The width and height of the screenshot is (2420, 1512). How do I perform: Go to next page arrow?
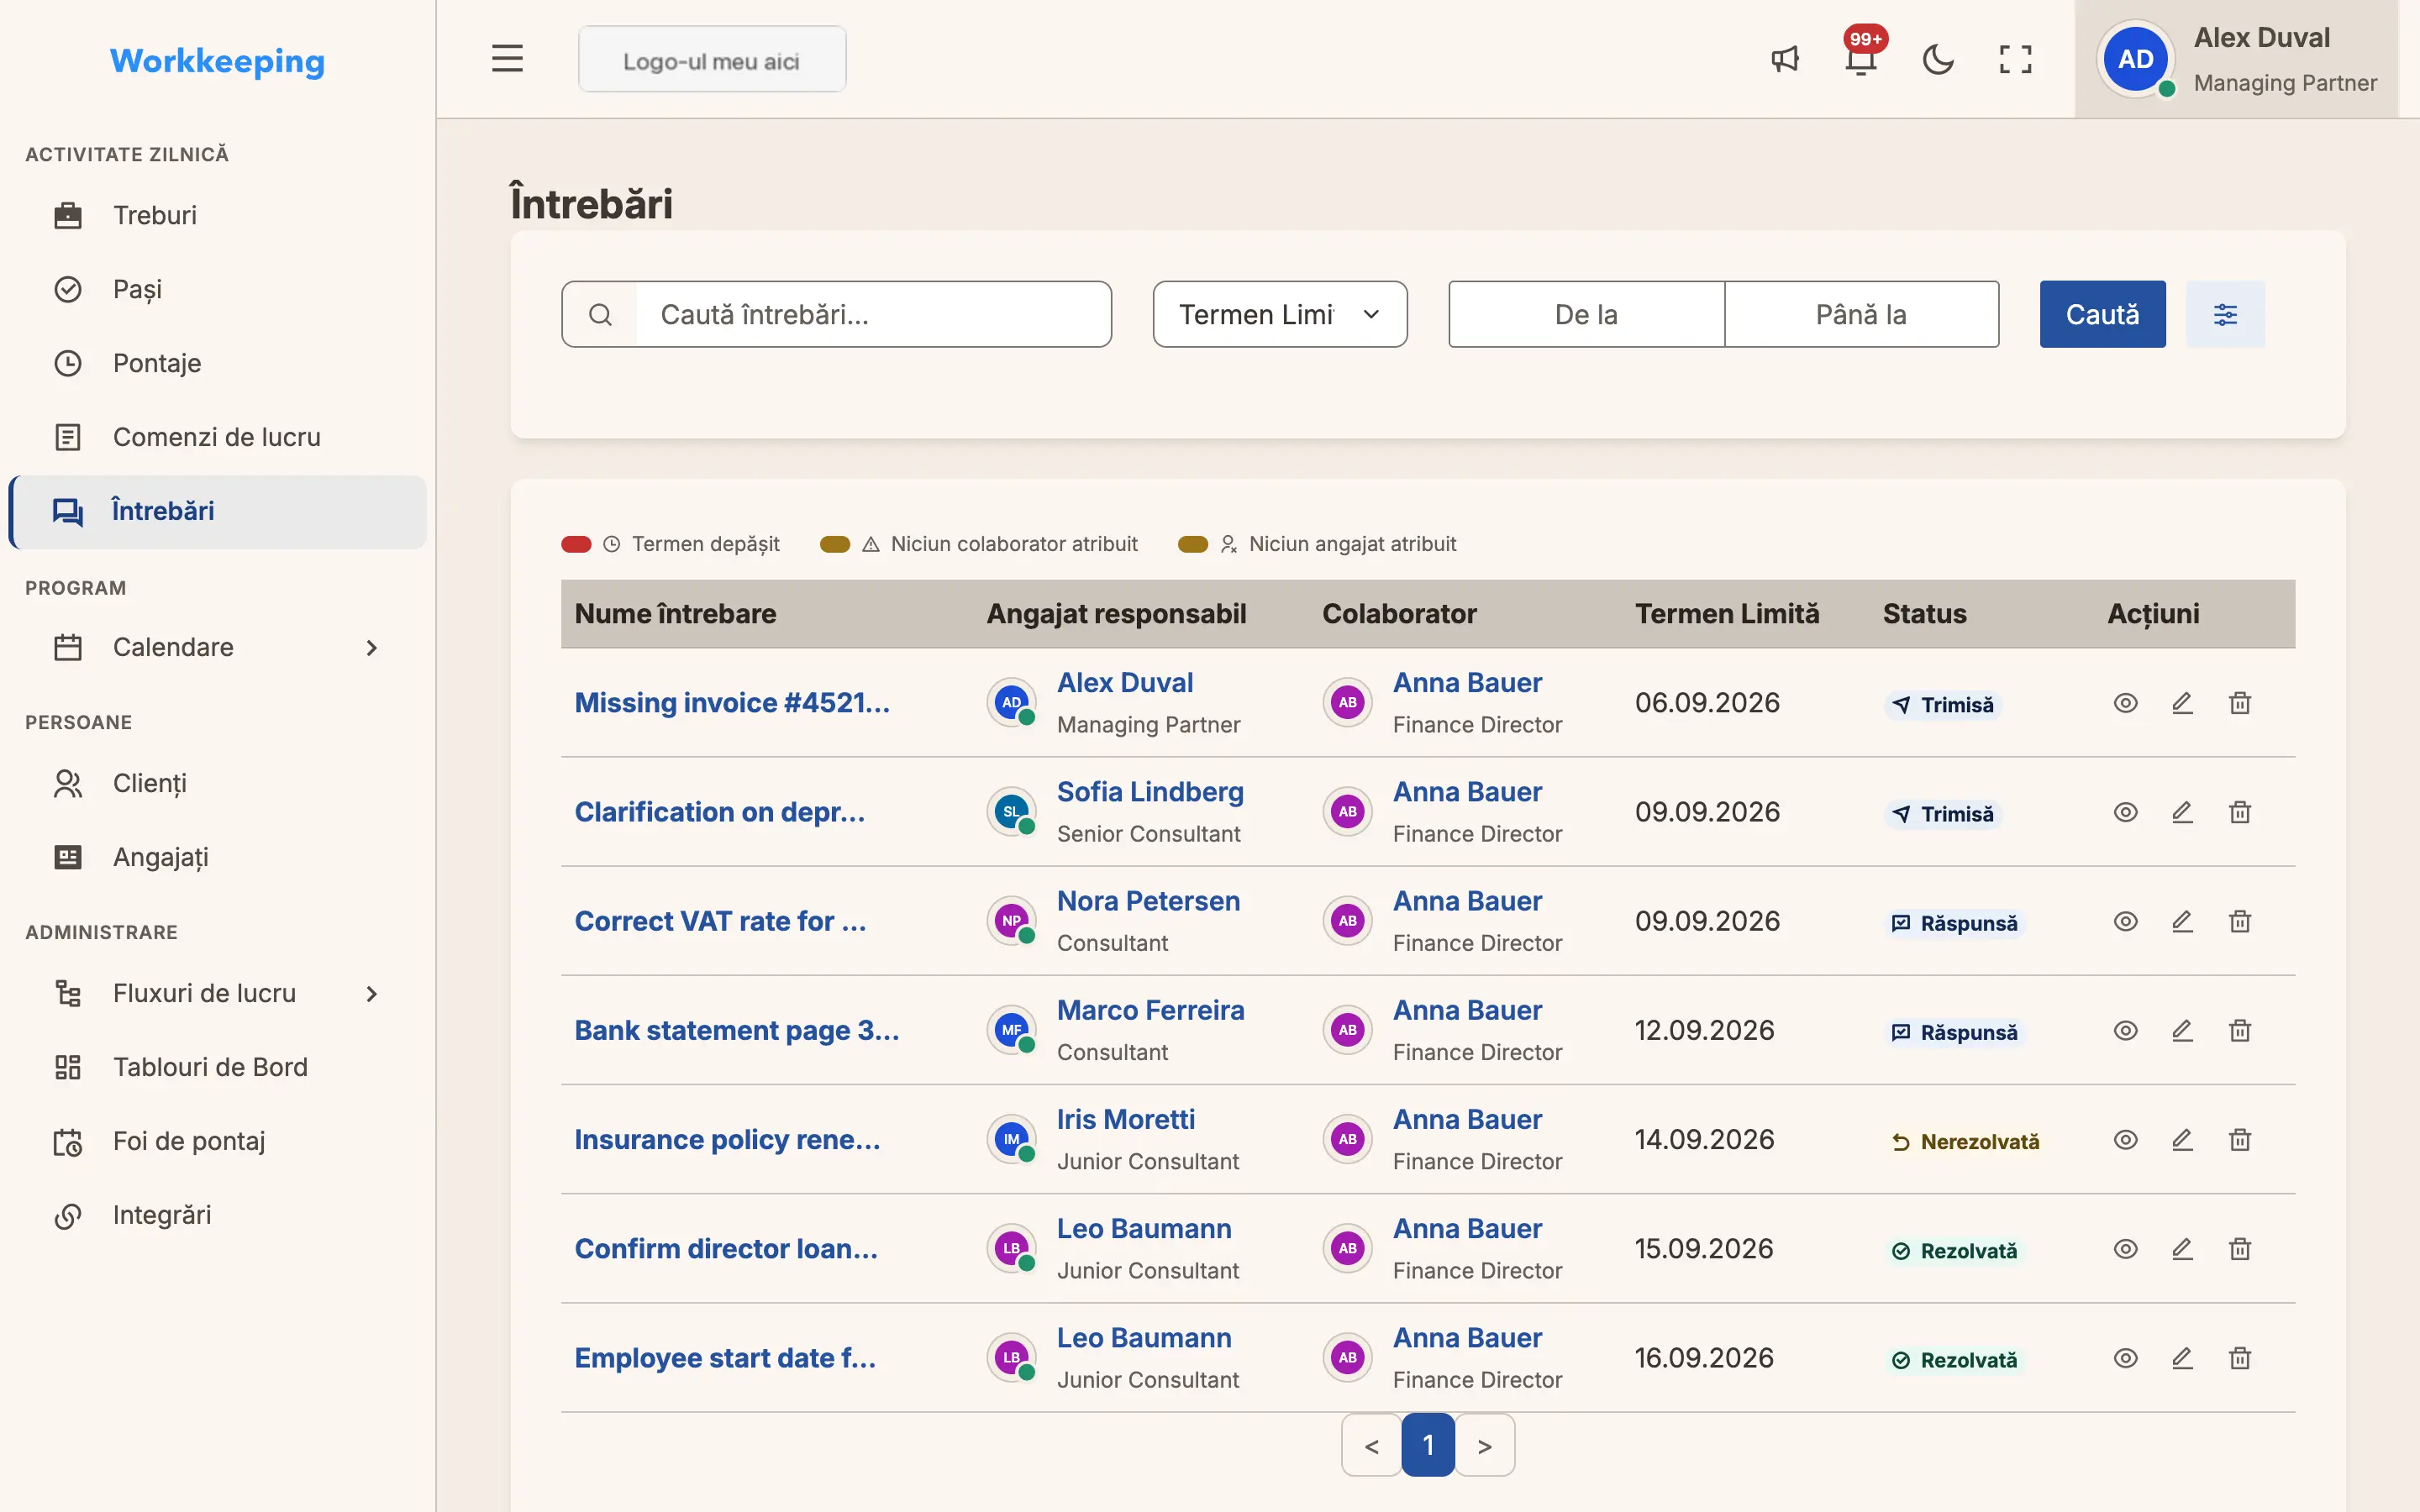coord(1485,1445)
